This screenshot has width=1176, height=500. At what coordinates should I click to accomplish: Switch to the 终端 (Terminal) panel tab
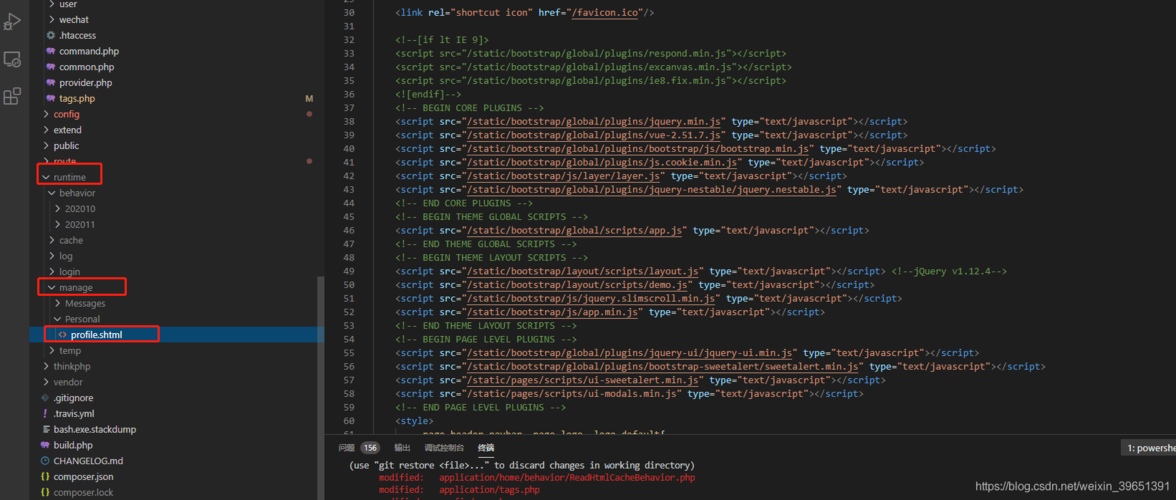tap(486, 448)
